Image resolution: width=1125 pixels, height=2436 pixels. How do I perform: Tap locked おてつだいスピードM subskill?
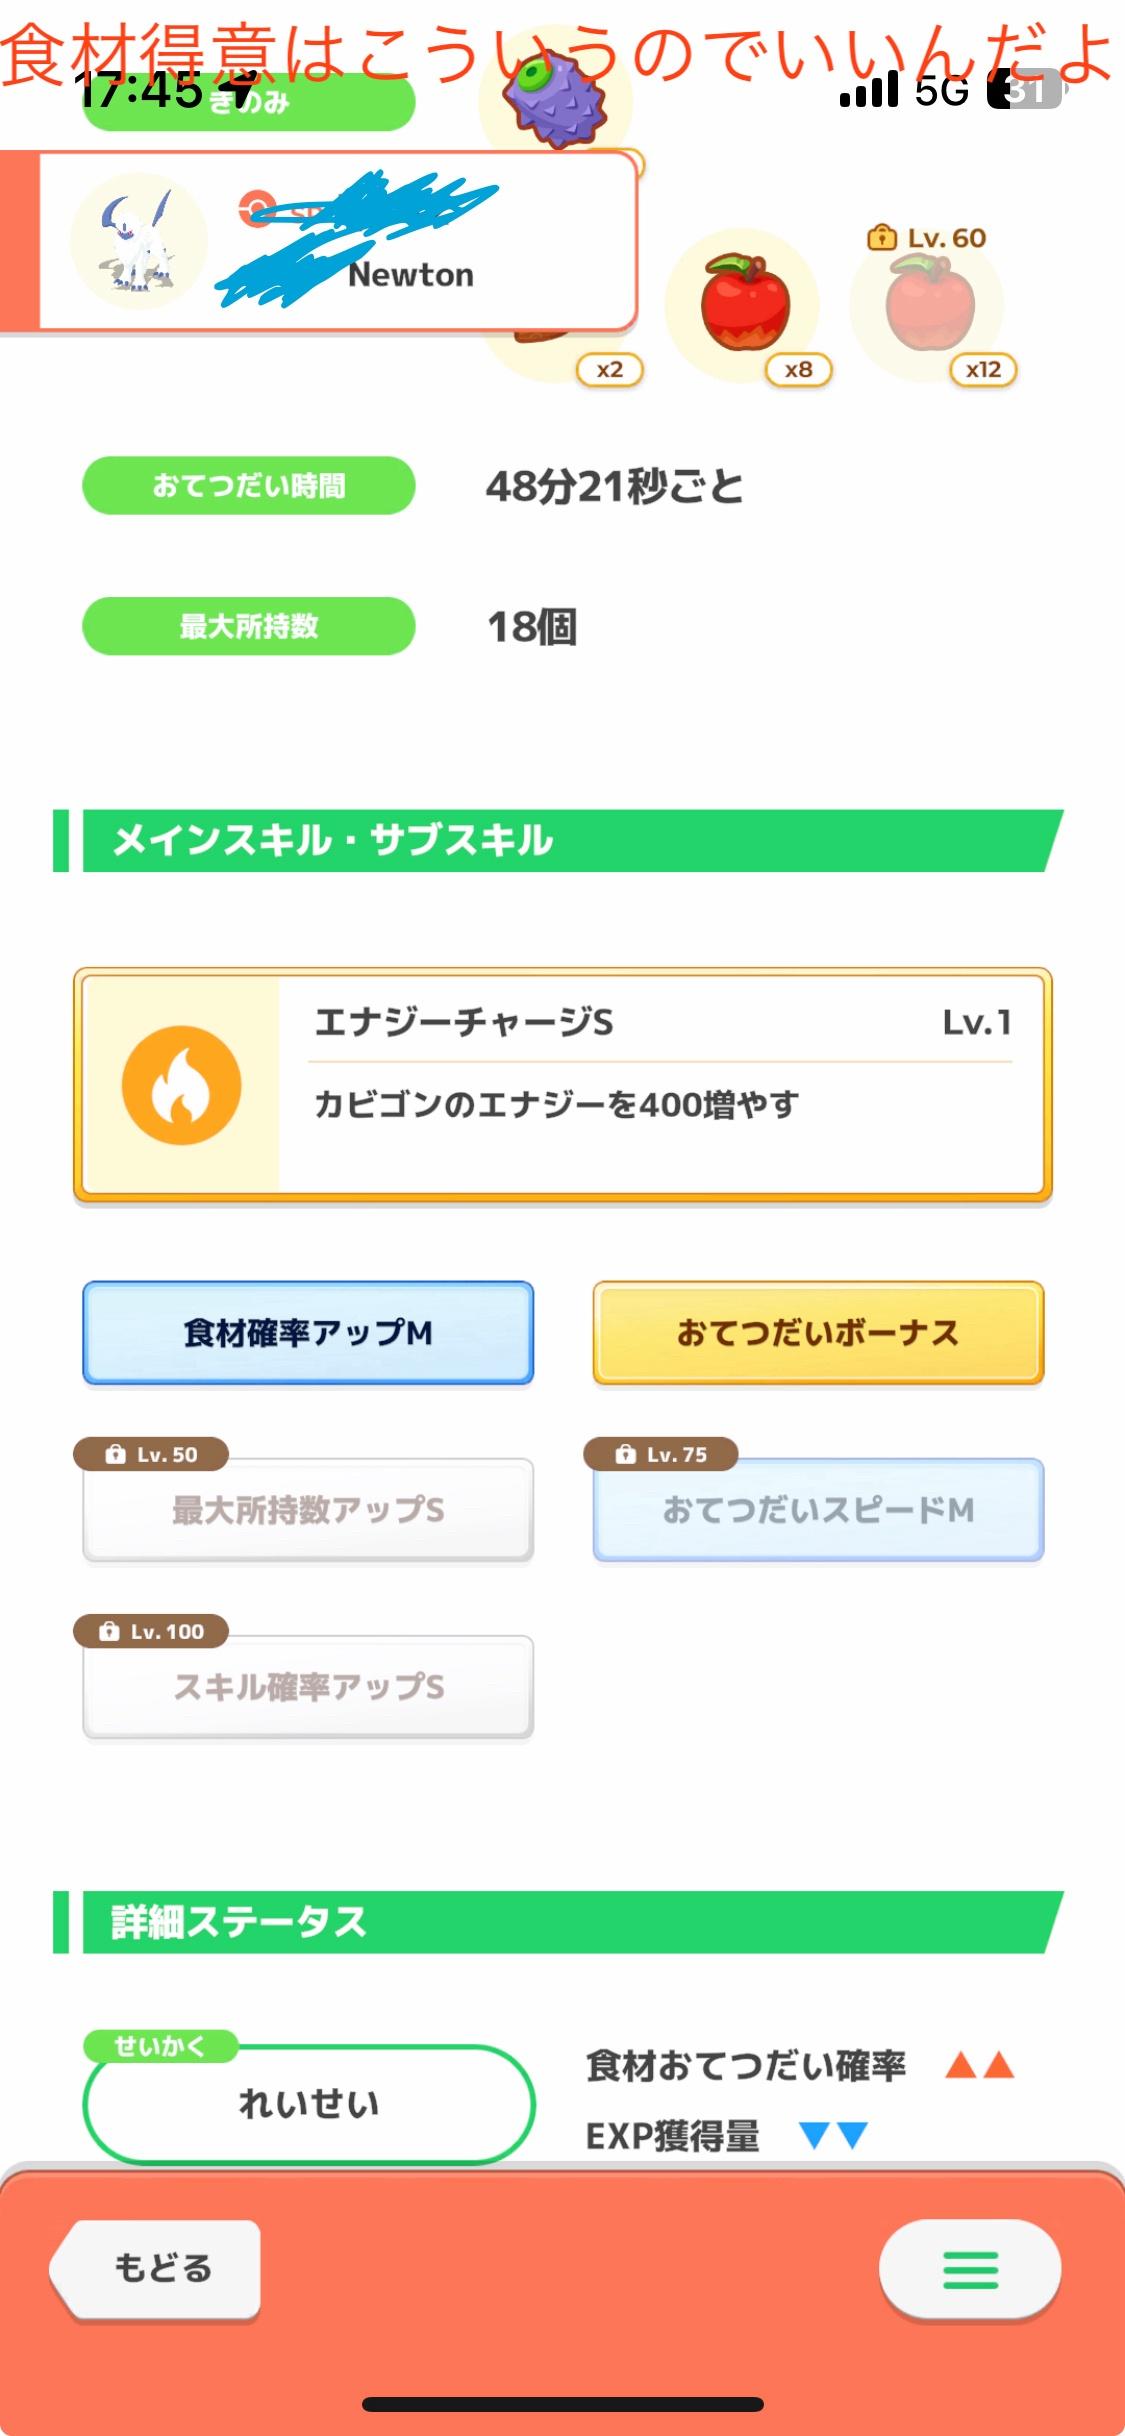point(818,1509)
